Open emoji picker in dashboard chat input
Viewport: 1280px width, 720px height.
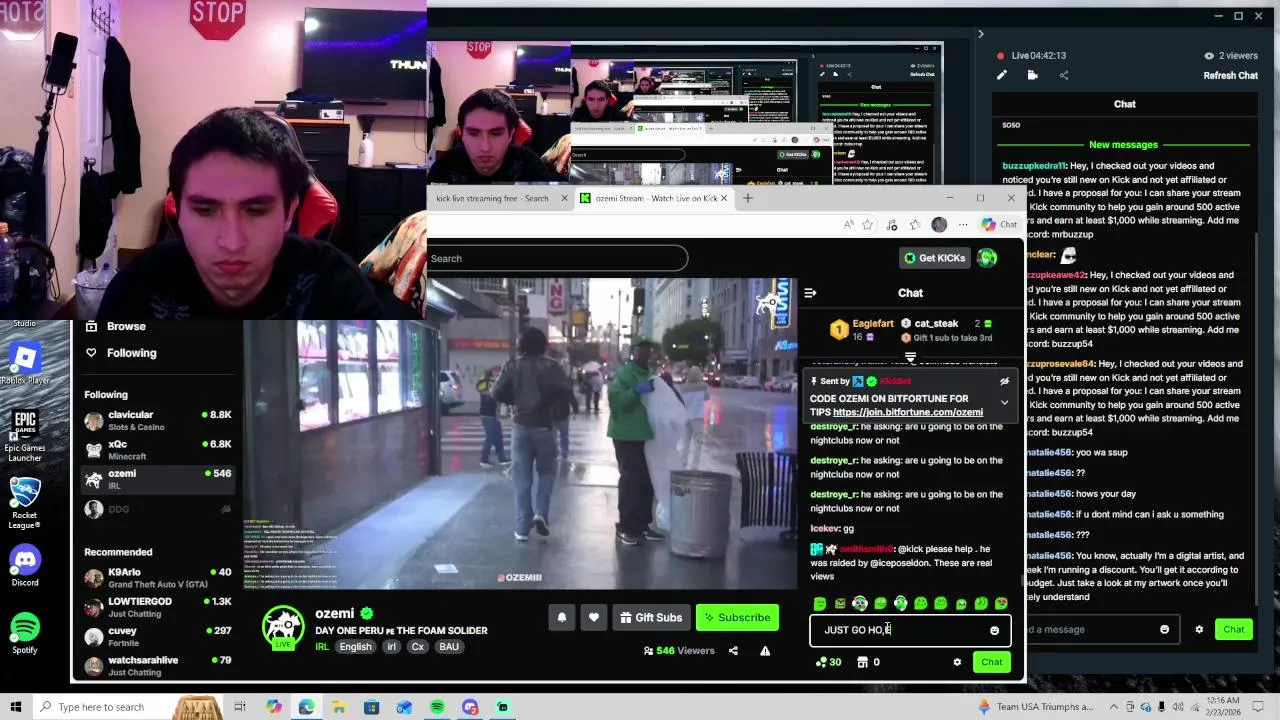click(1164, 630)
